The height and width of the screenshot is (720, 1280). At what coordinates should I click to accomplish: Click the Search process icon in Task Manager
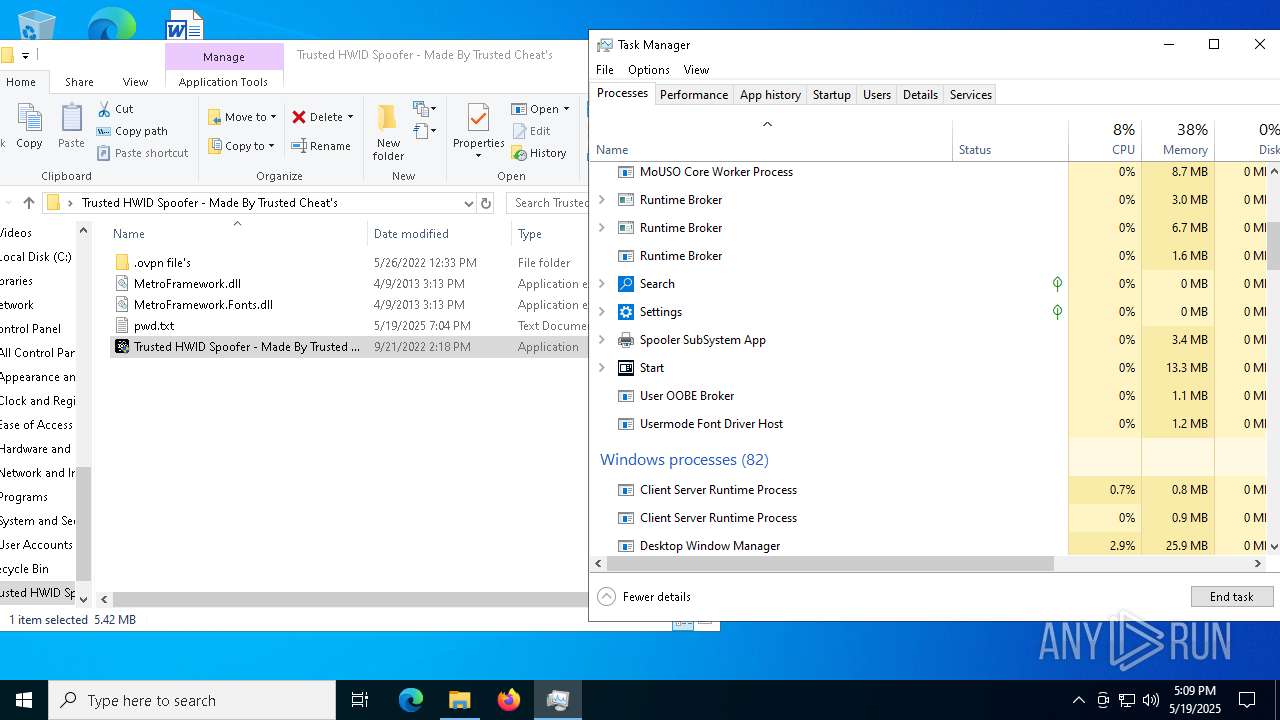(626, 284)
